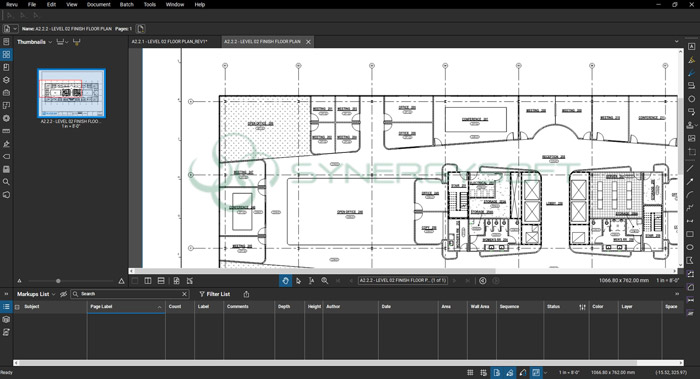Click the document horizontal scrollbar

315,271
